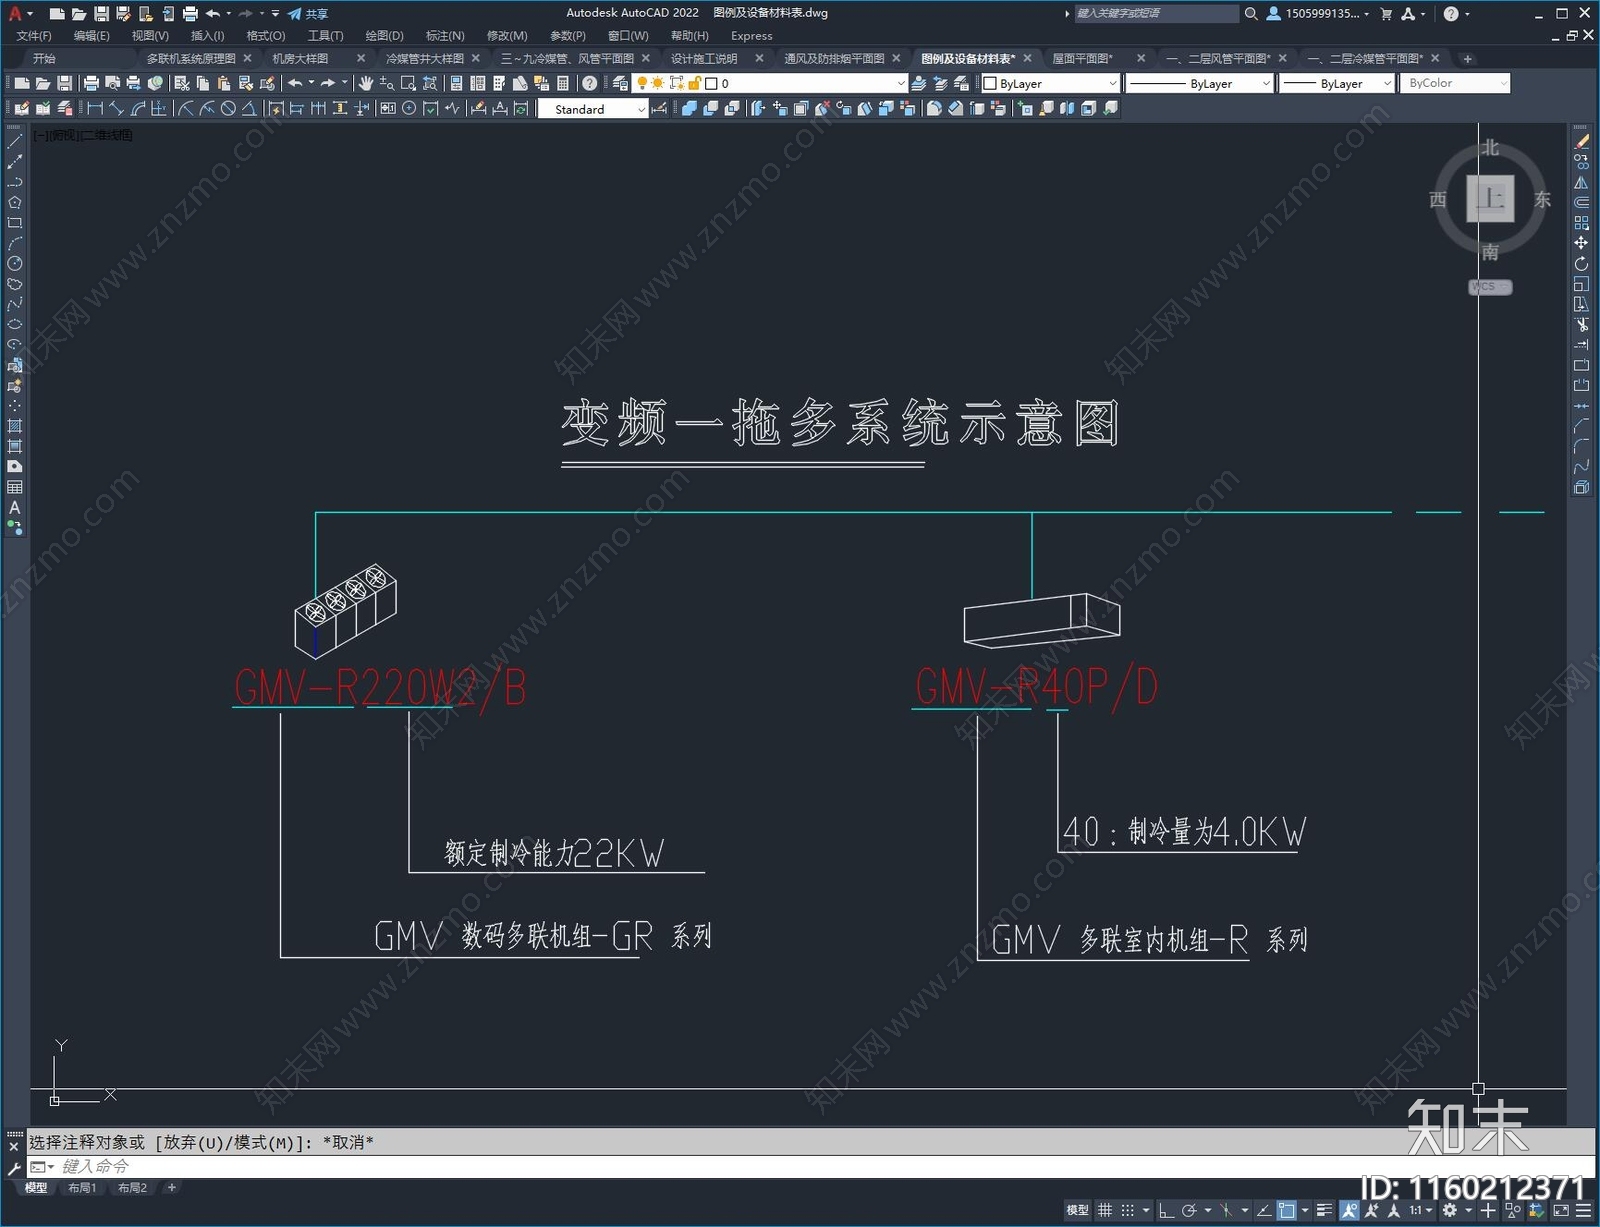Viewport: 1600px width, 1227px height.
Task: Toggle Polar tracking in status bar
Action: click(x=1189, y=1210)
